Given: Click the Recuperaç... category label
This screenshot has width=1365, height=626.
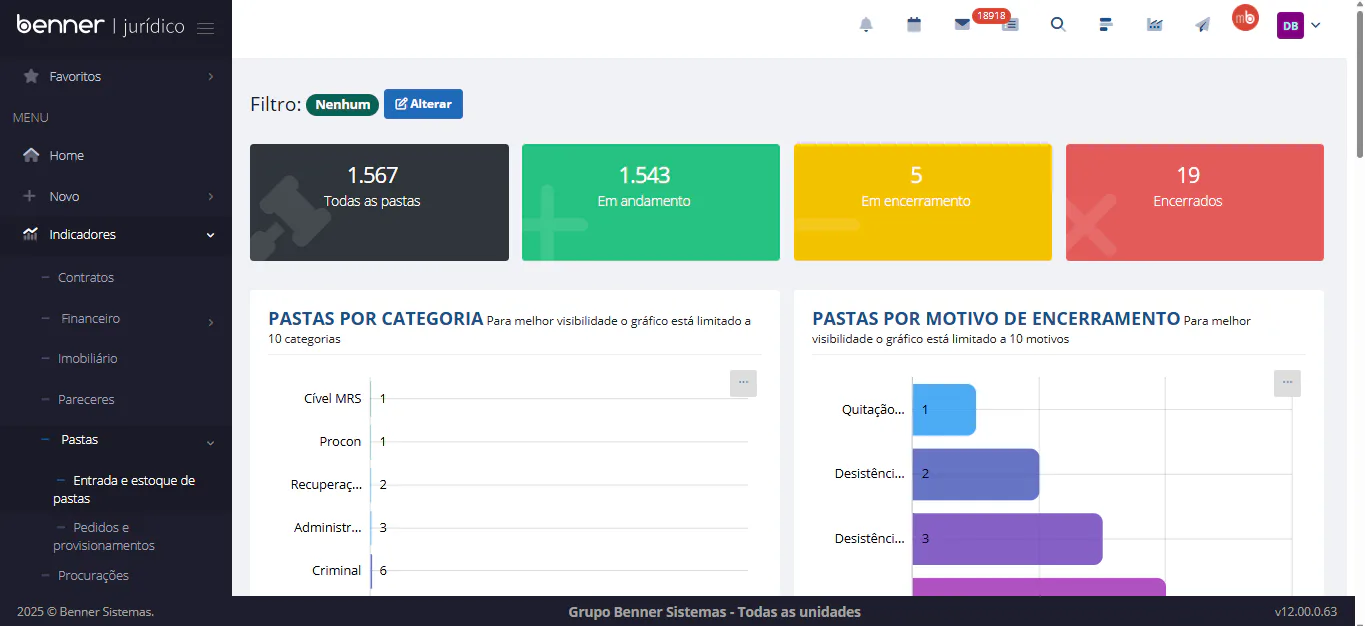Looking at the screenshot, I should [x=327, y=484].
